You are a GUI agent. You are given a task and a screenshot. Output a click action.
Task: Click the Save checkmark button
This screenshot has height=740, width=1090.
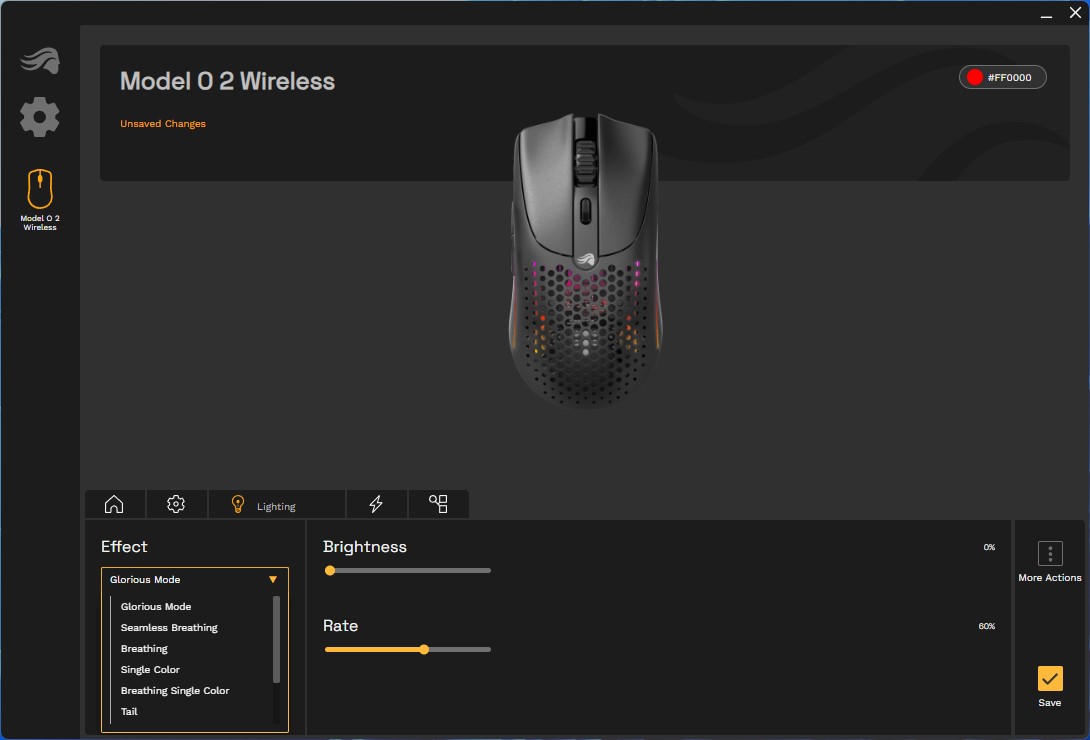point(1049,679)
